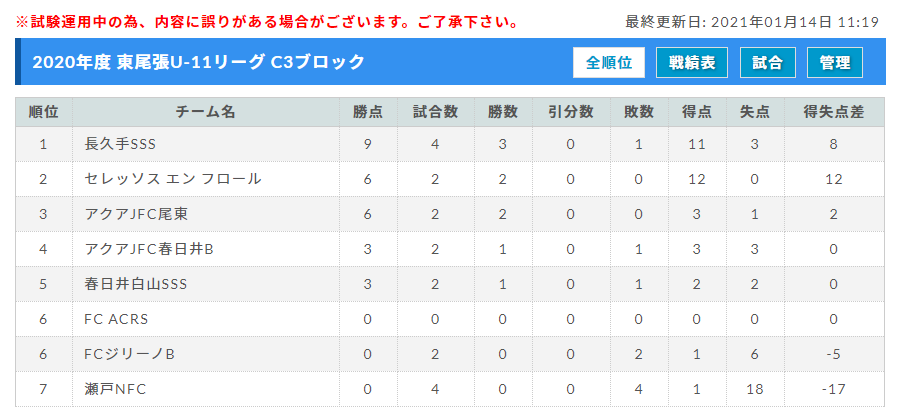Click the 得失点差 column header
Viewport: 901px width, 417px height.
click(x=834, y=112)
